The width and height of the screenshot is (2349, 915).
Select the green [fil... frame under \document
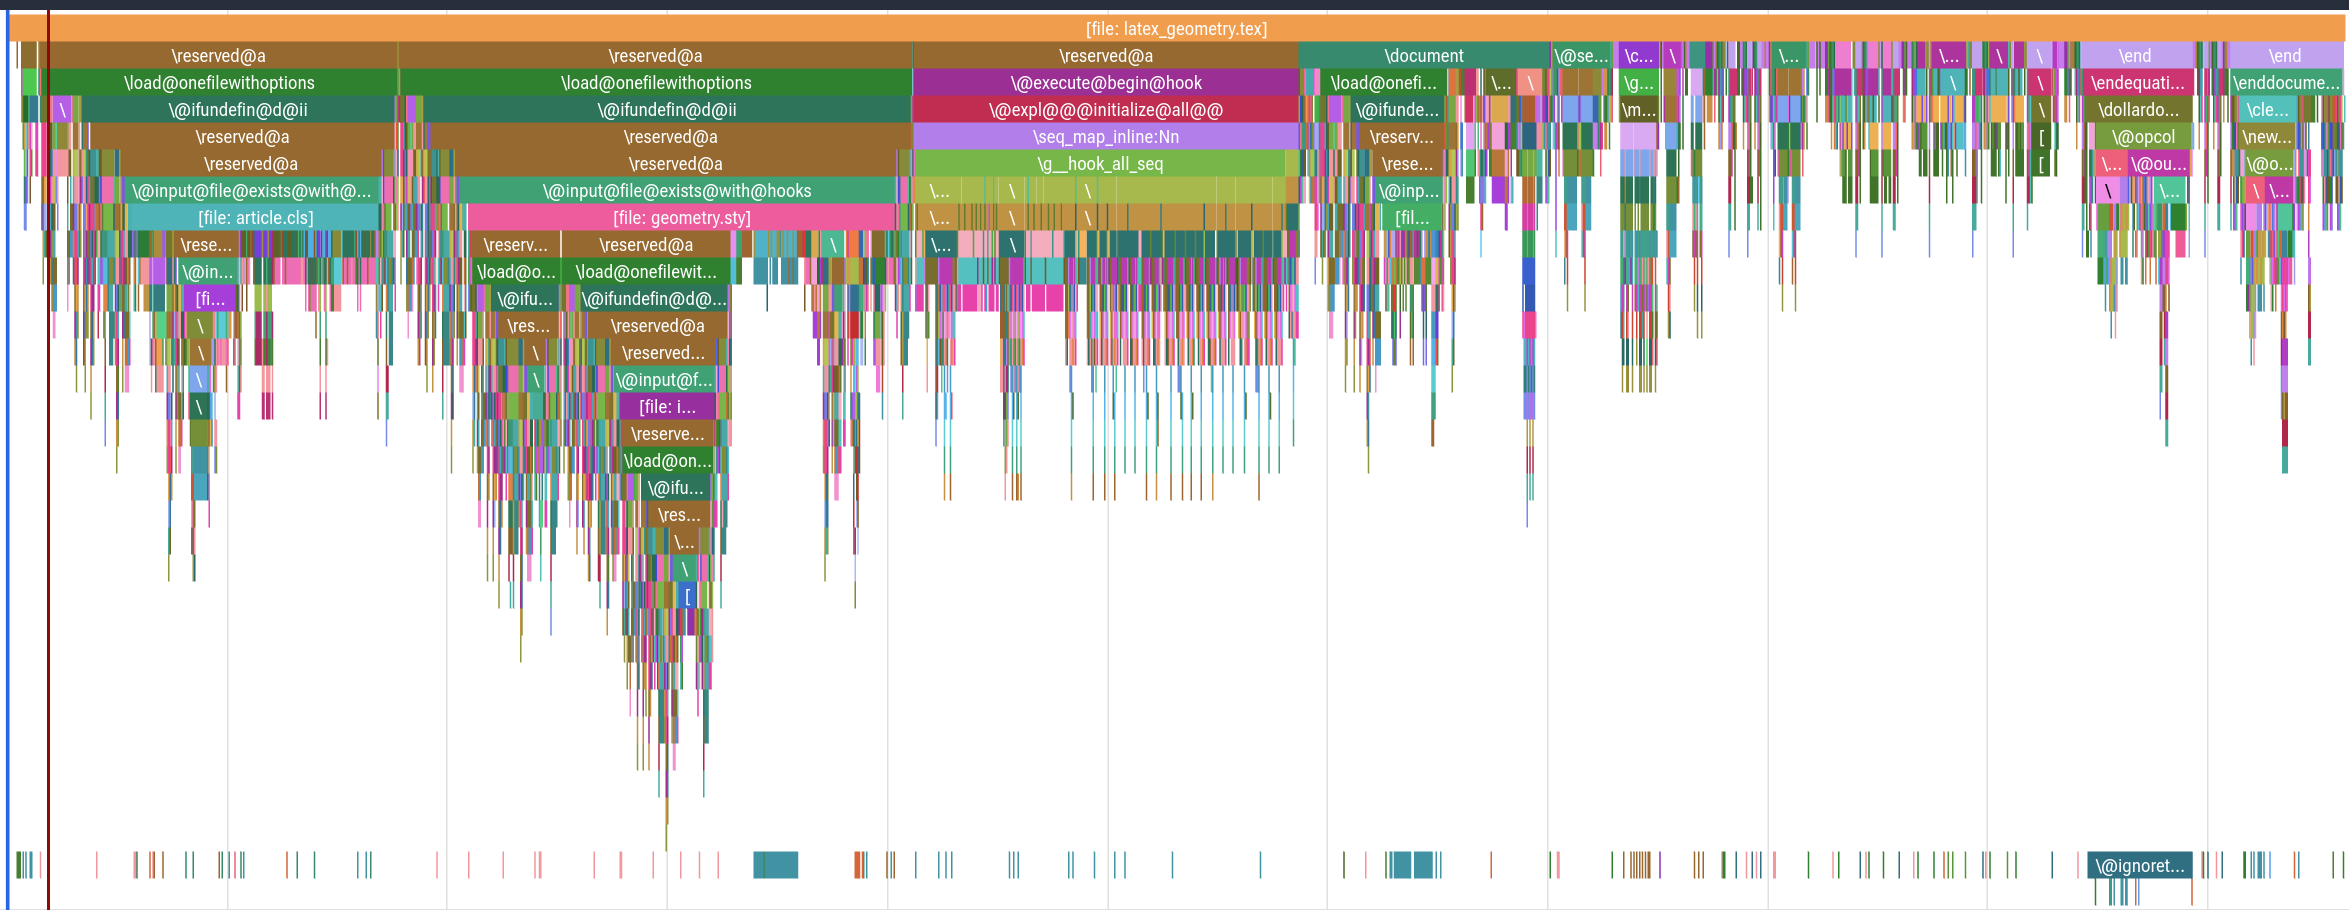1412,218
